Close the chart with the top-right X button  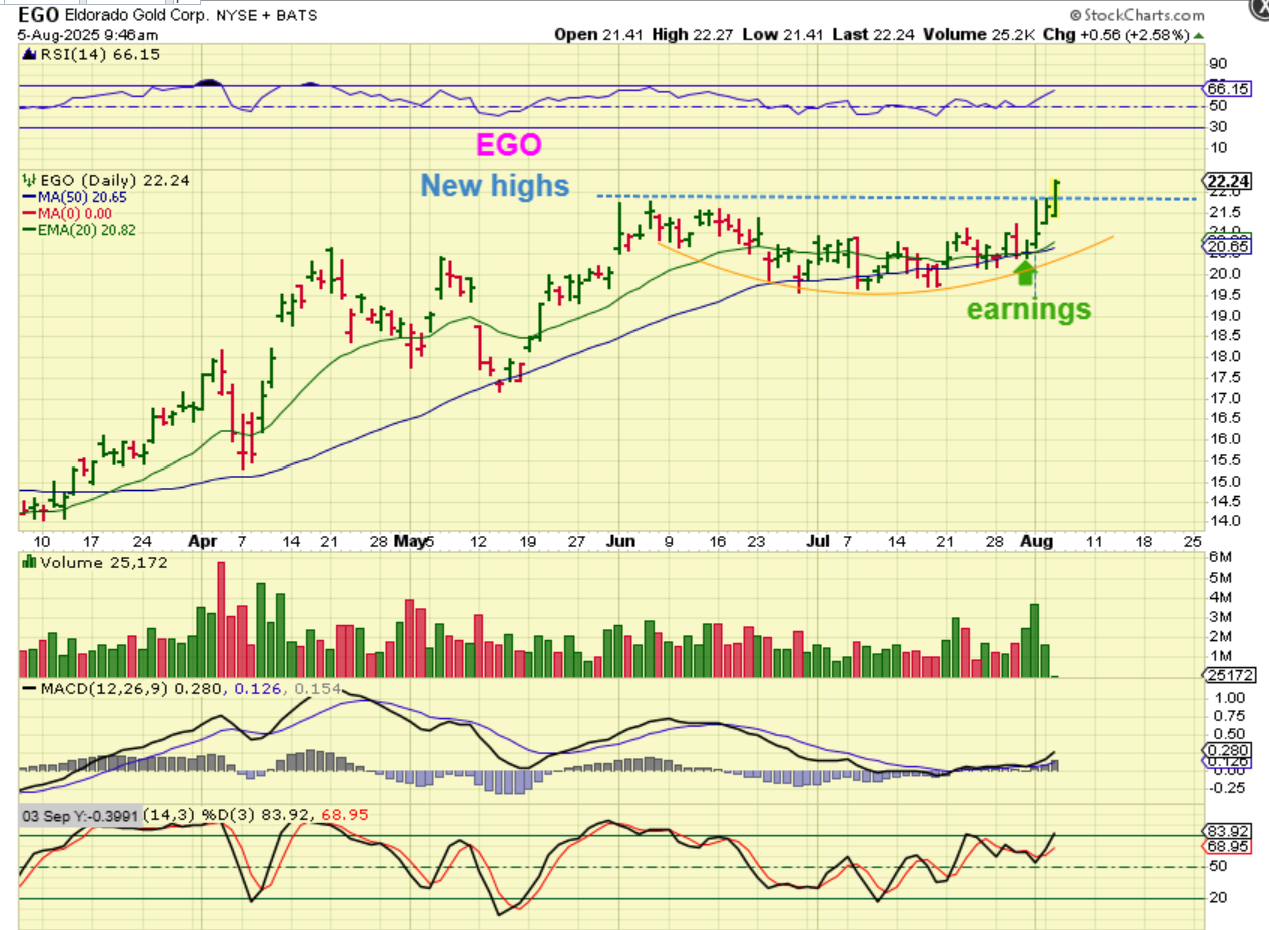pyautogui.click(x=1258, y=8)
